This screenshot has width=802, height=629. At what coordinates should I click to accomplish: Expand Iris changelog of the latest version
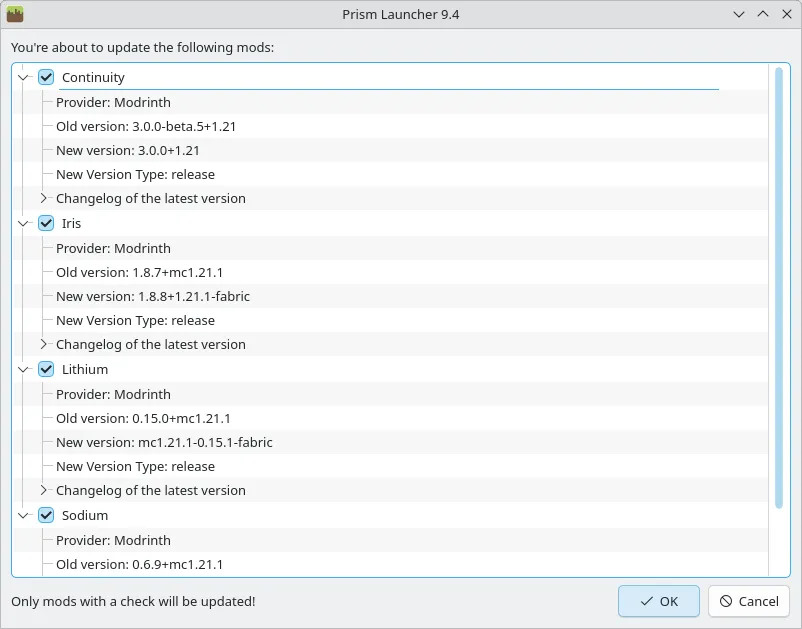pyautogui.click(x=43, y=344)
